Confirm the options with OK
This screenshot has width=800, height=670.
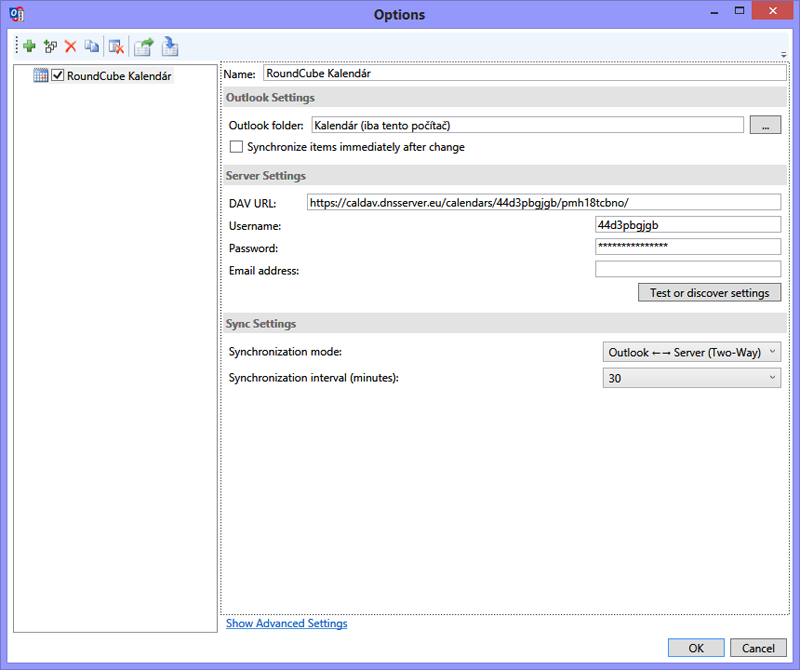(x=696, y=648)
